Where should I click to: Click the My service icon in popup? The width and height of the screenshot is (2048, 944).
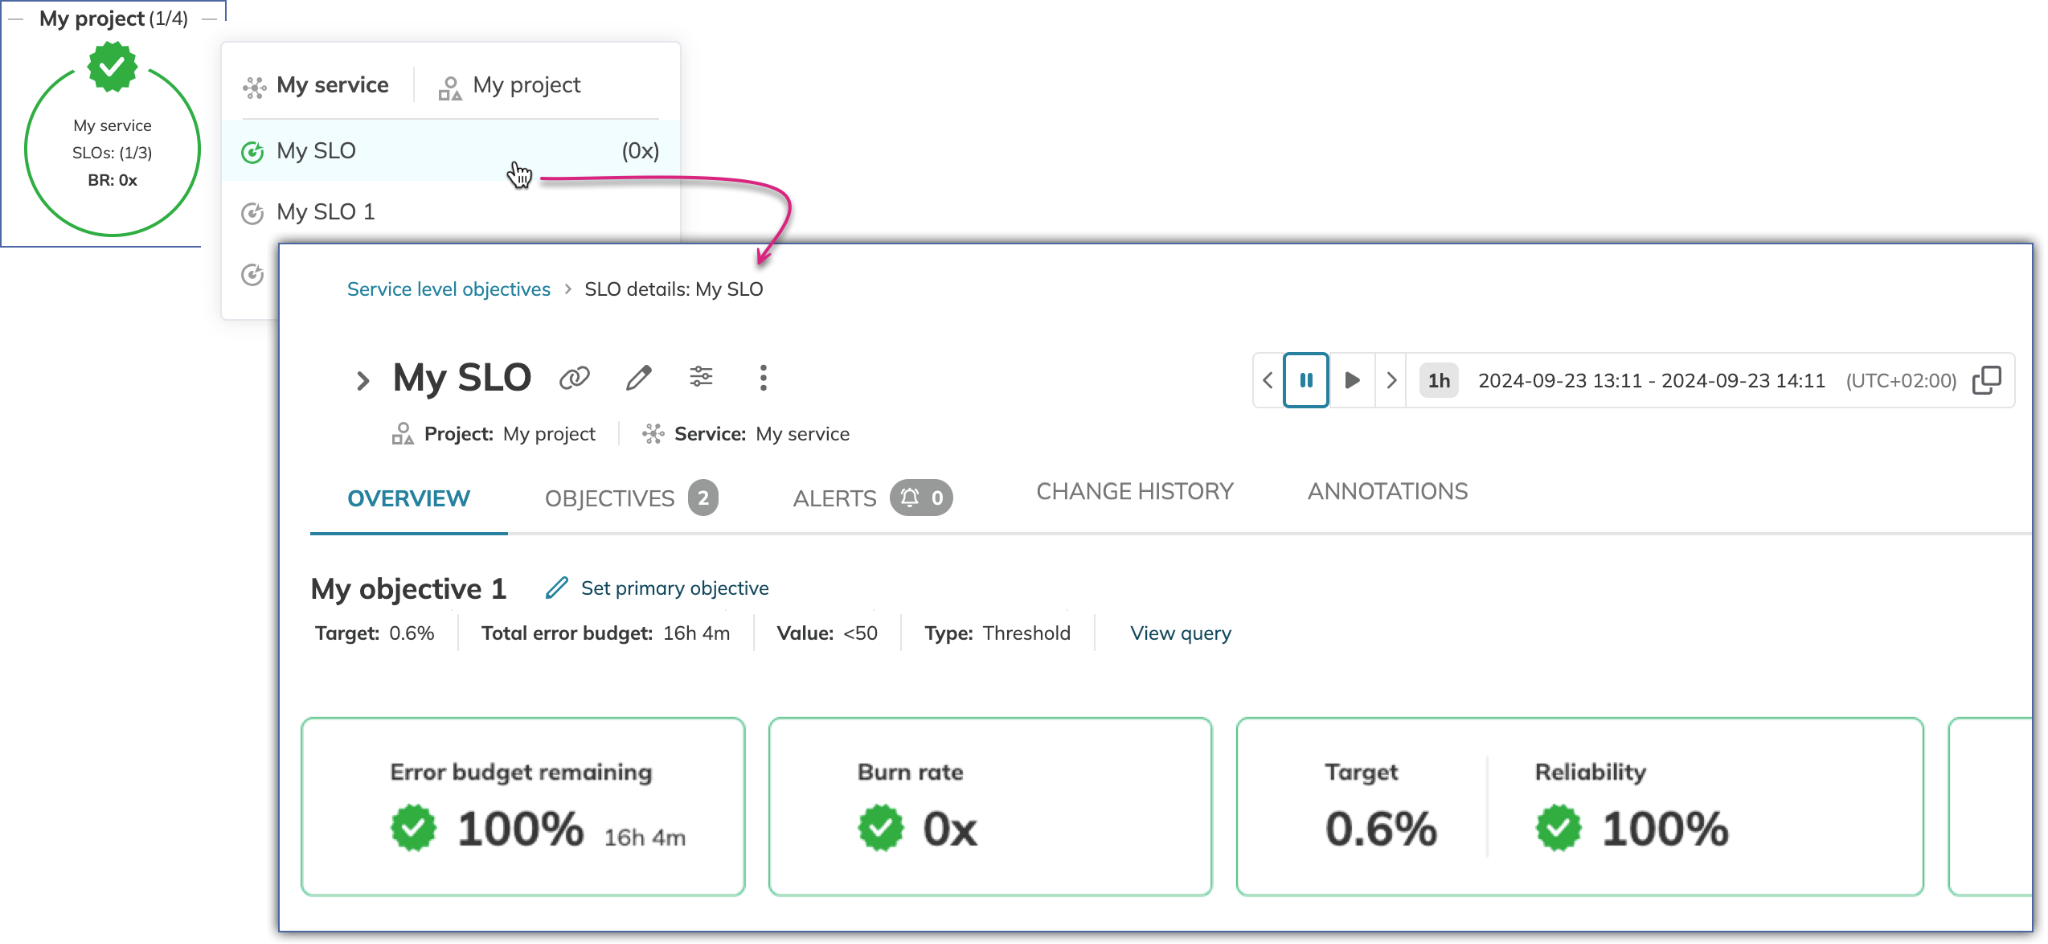point(255,87)
